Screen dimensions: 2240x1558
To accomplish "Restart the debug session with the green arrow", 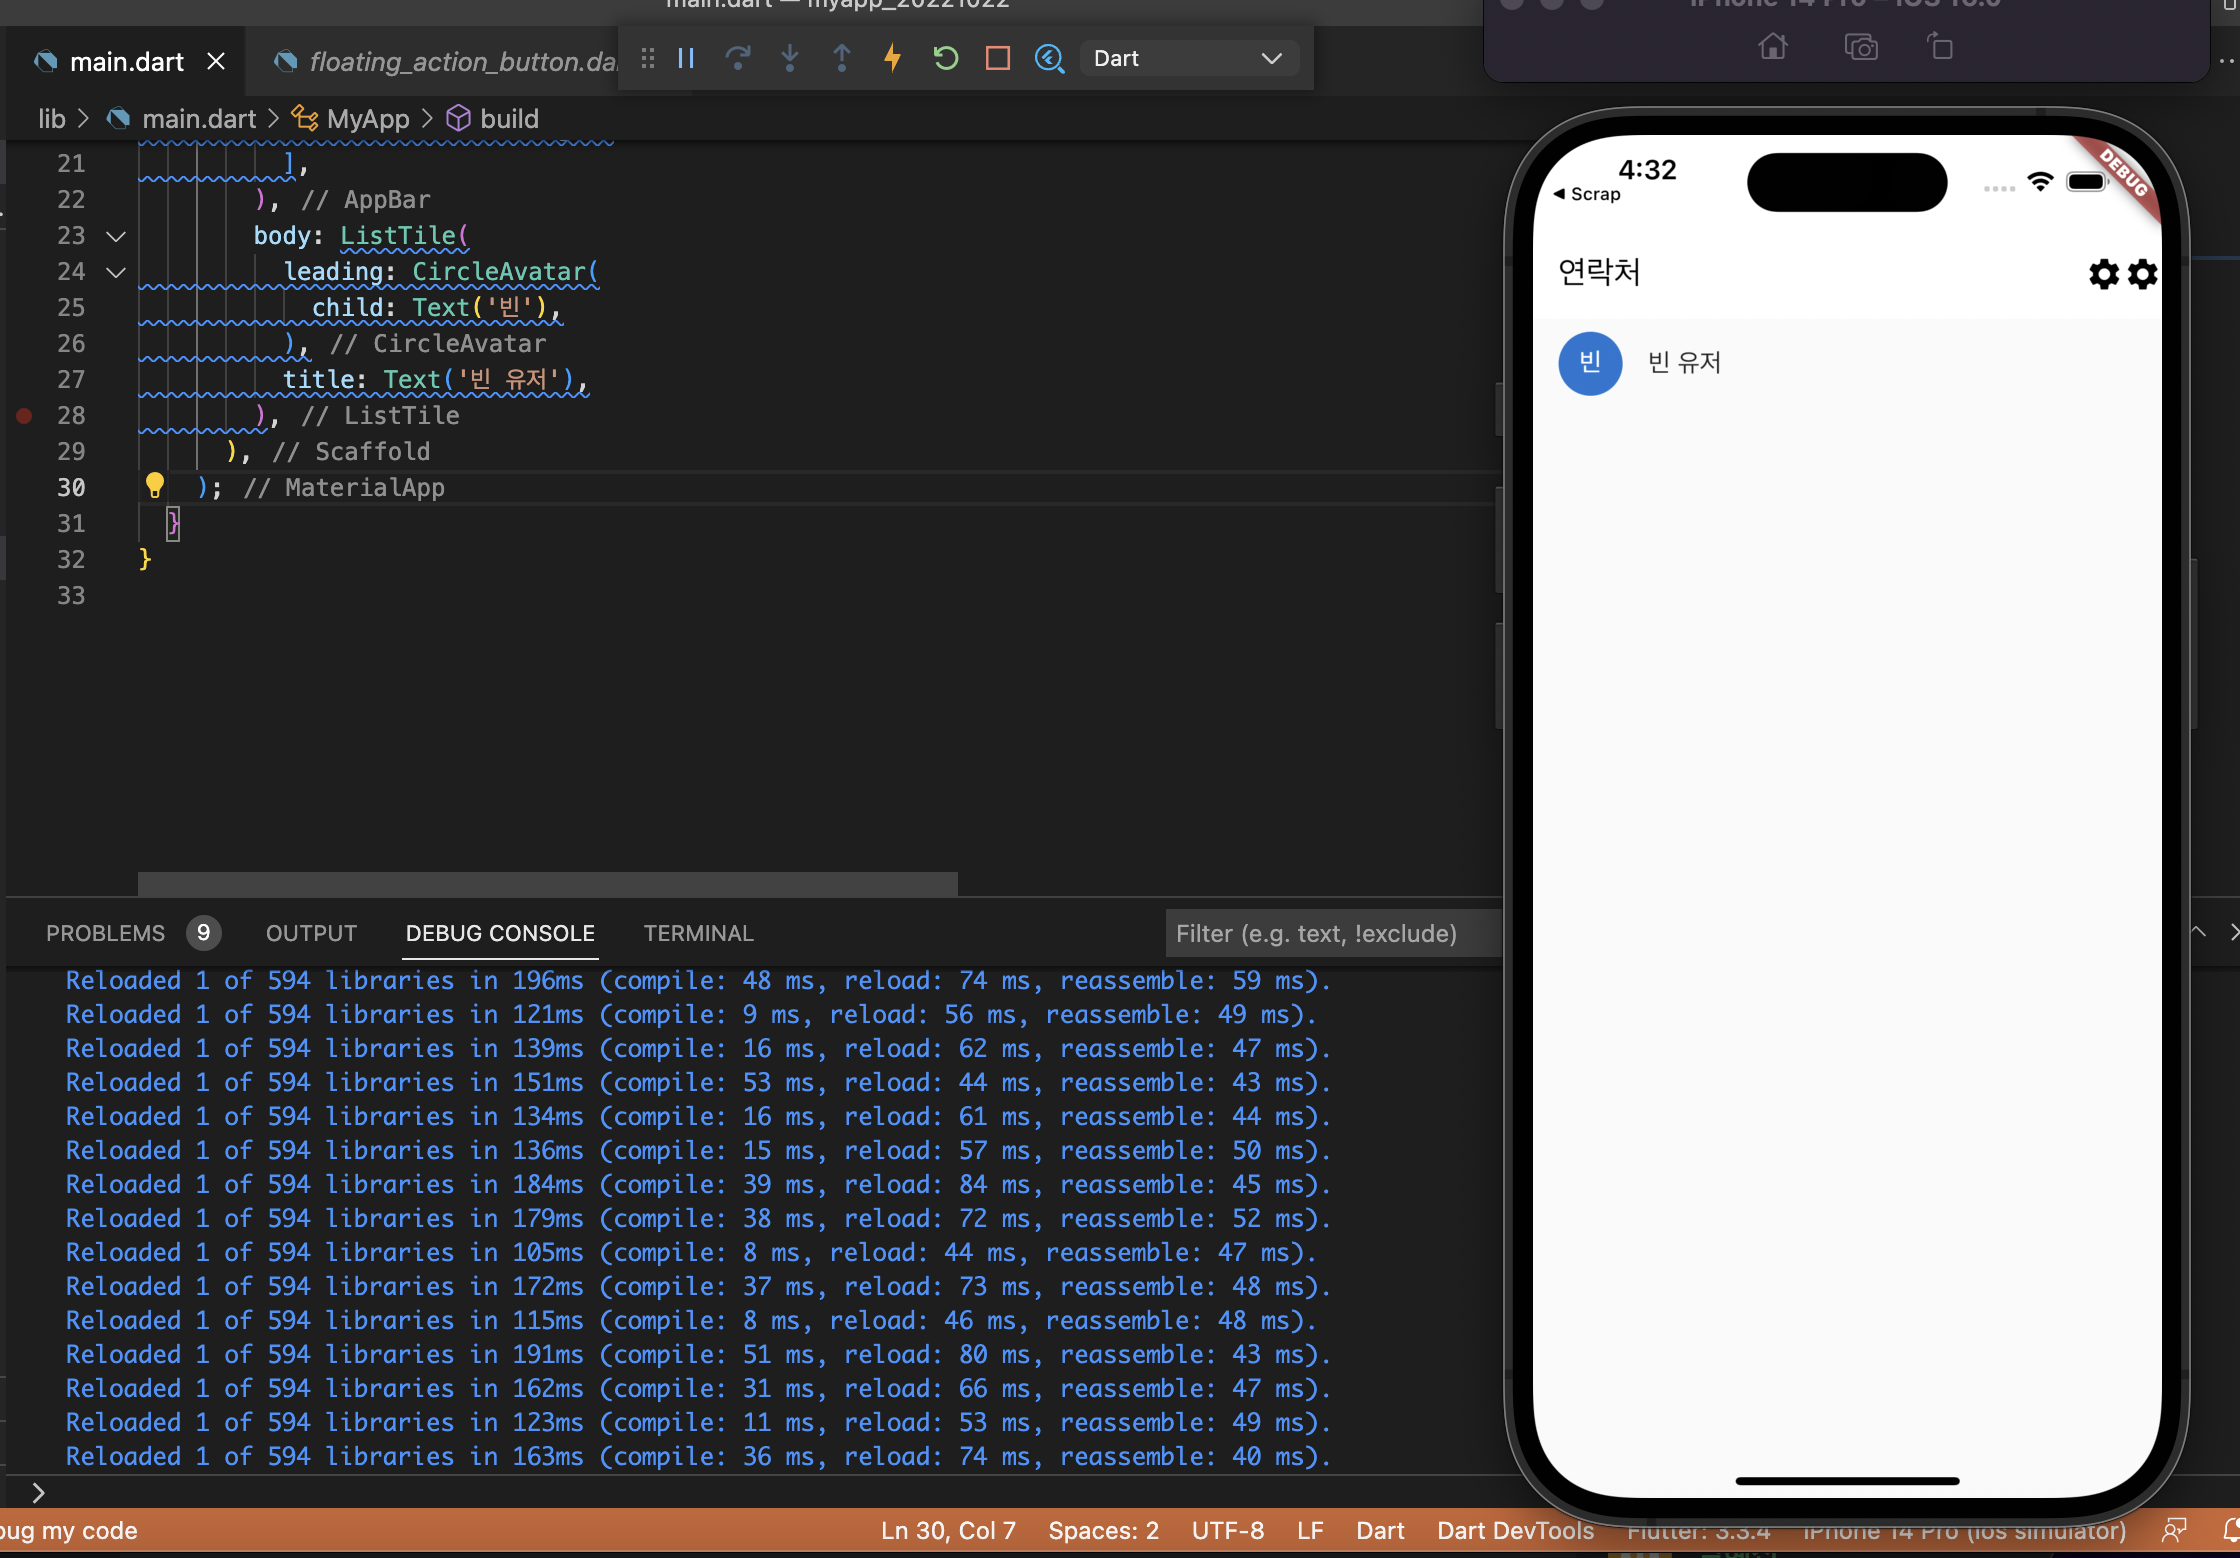I will [x=945, y=58].
